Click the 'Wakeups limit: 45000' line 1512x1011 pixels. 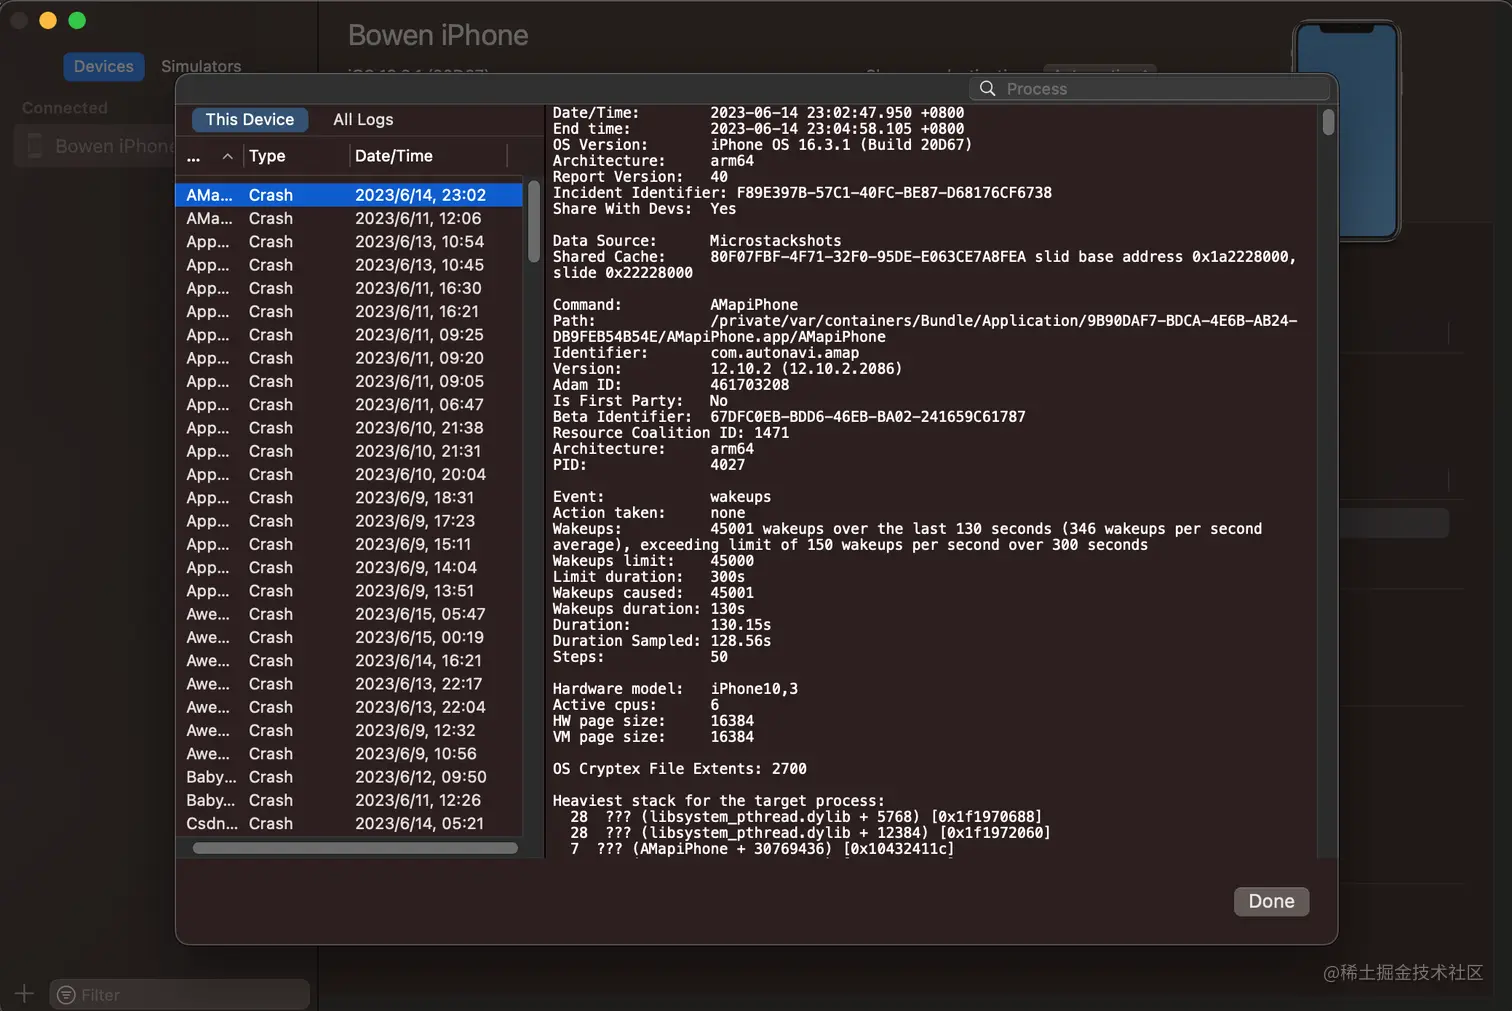pyautogui.click(x=653, y=561)
